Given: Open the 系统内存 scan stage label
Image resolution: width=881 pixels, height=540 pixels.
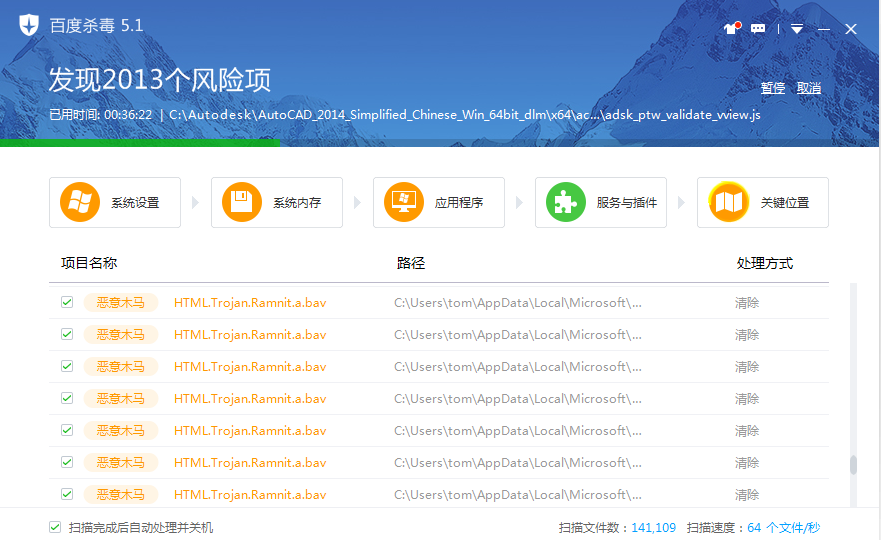Looking at the screenshot, I should pos(297,203).
